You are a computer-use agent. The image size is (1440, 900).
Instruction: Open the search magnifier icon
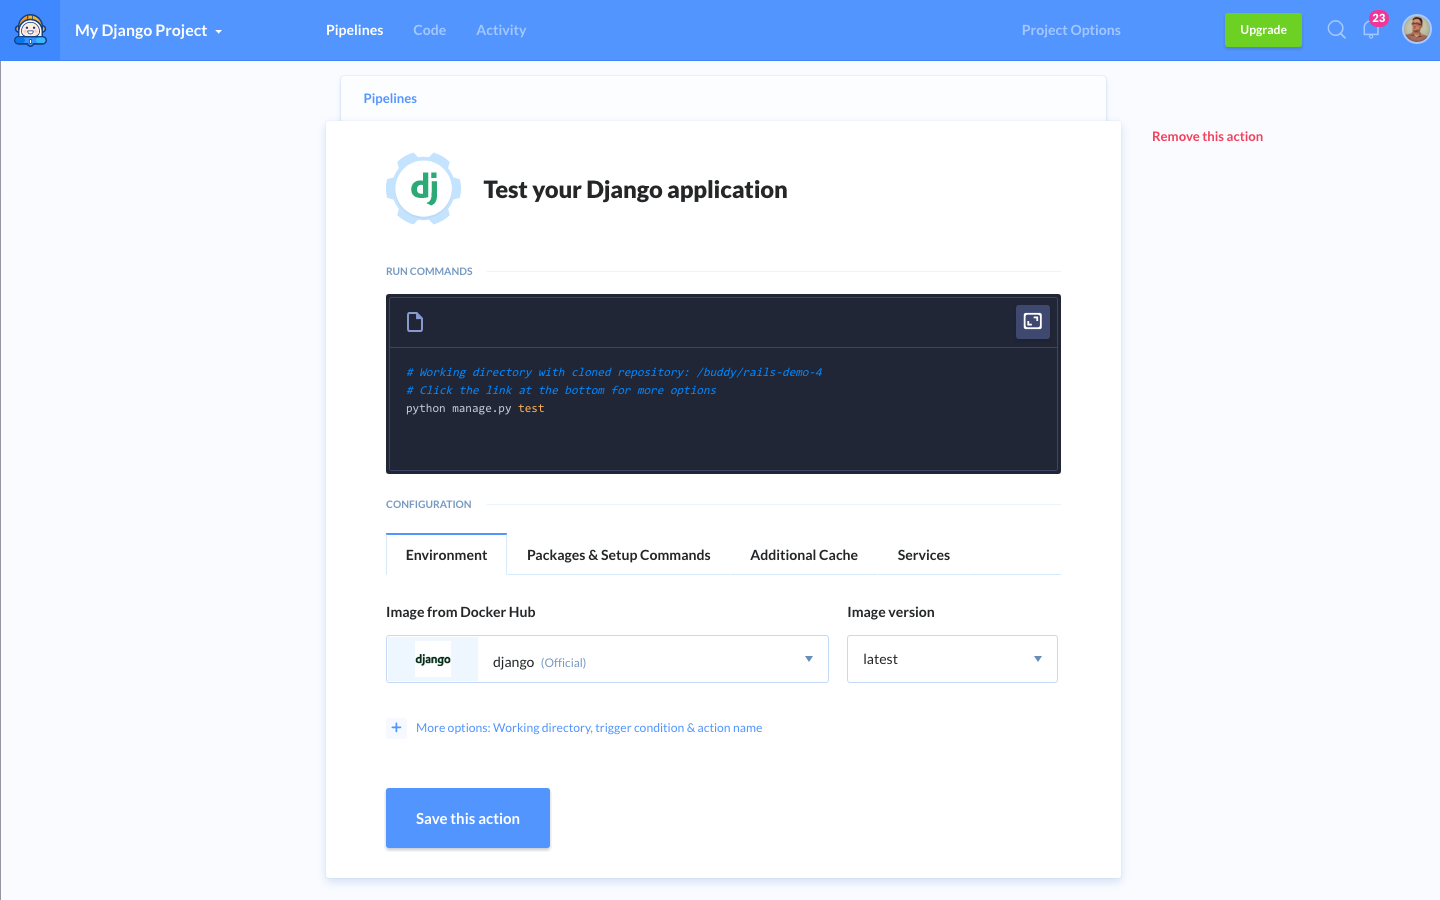1336,30
